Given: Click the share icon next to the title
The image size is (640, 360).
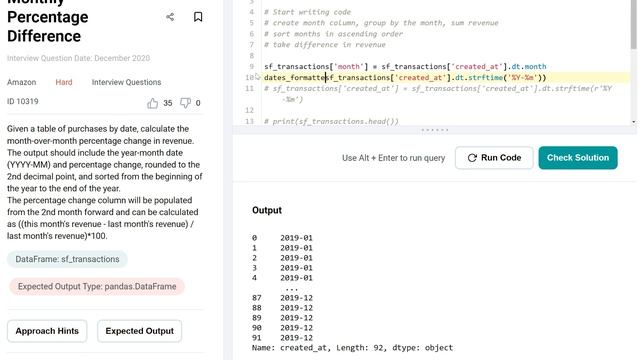Looking at the screenshot, I should (x=170, y=17).
